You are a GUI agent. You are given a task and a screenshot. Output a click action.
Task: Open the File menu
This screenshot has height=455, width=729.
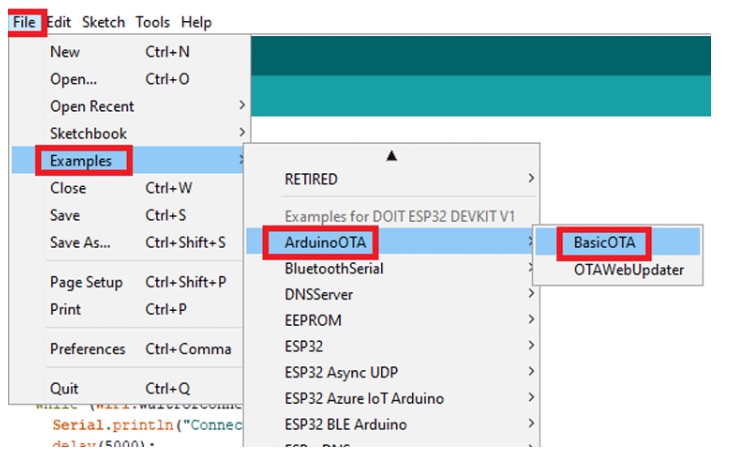click(25, 22)
